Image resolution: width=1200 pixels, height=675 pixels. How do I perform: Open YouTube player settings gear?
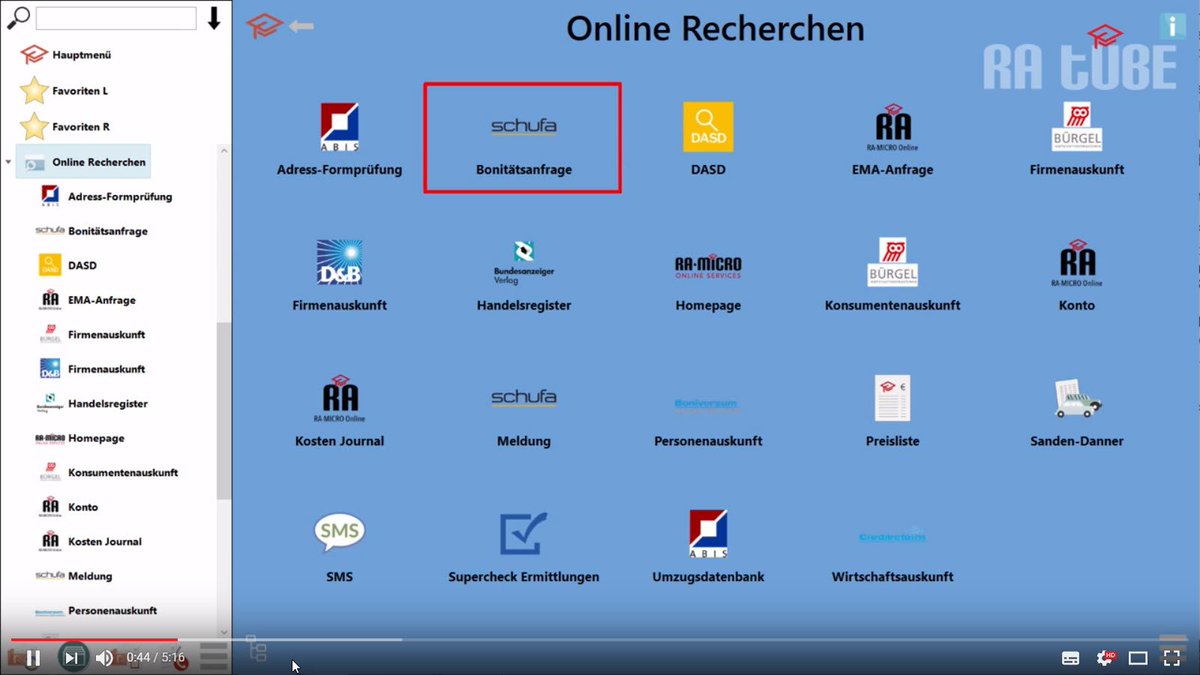point(1105,658)
